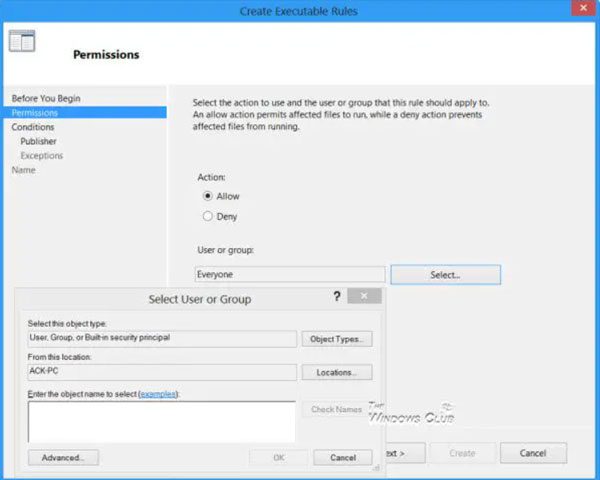Click the Next > wizard button
The height and width of the screenshot is (480, 600).
coord(405,453)
